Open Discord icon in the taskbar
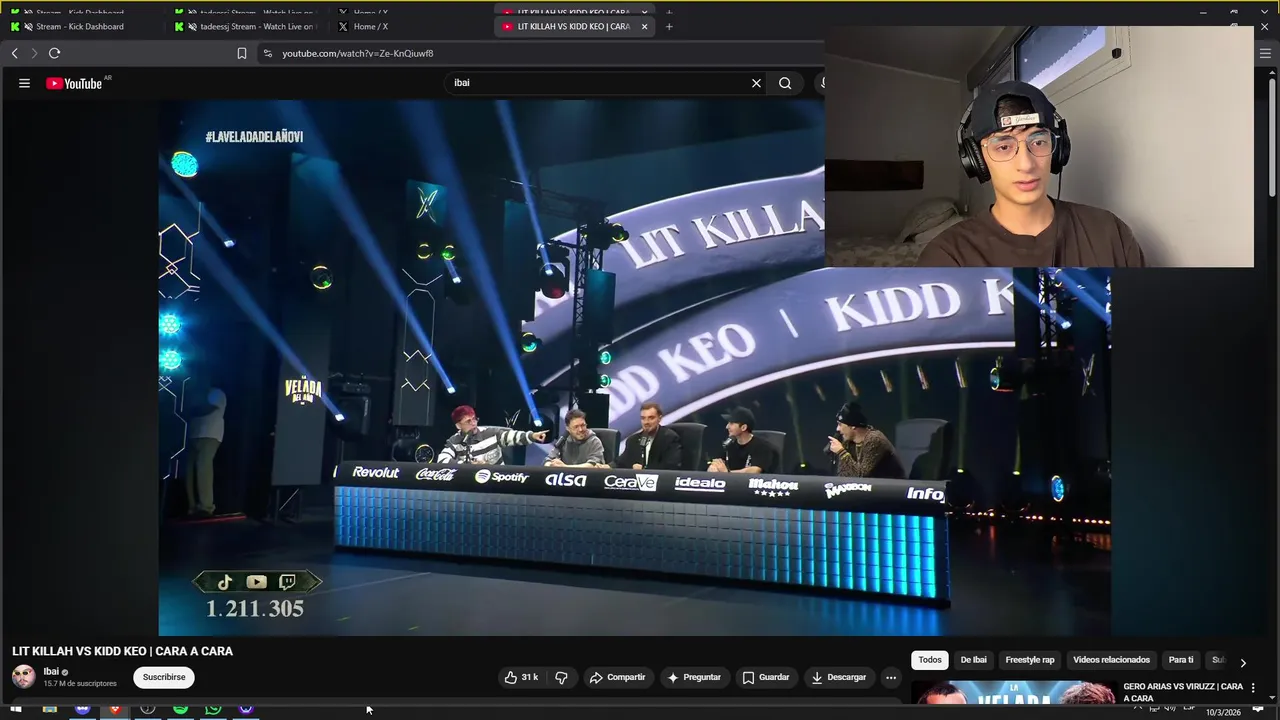Image resolution: width=1280 pixels, height=720 pixels. (82, 709)
